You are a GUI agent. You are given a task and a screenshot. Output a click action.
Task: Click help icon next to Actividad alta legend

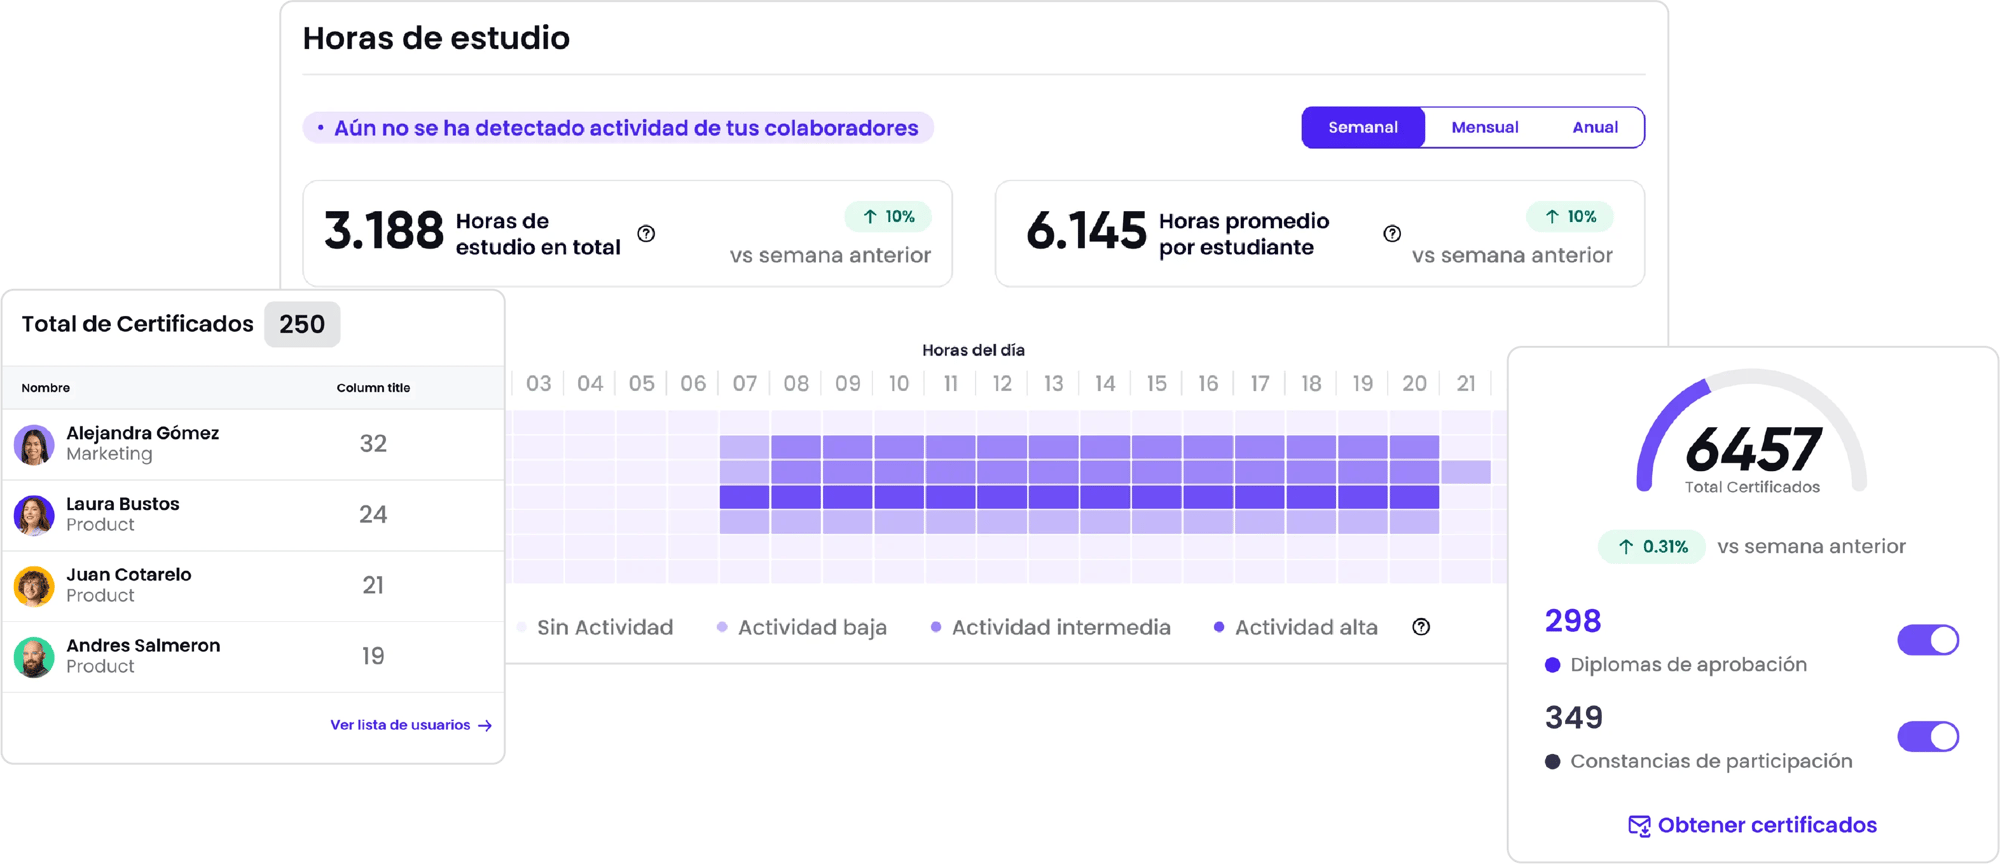coord(1420,627)
